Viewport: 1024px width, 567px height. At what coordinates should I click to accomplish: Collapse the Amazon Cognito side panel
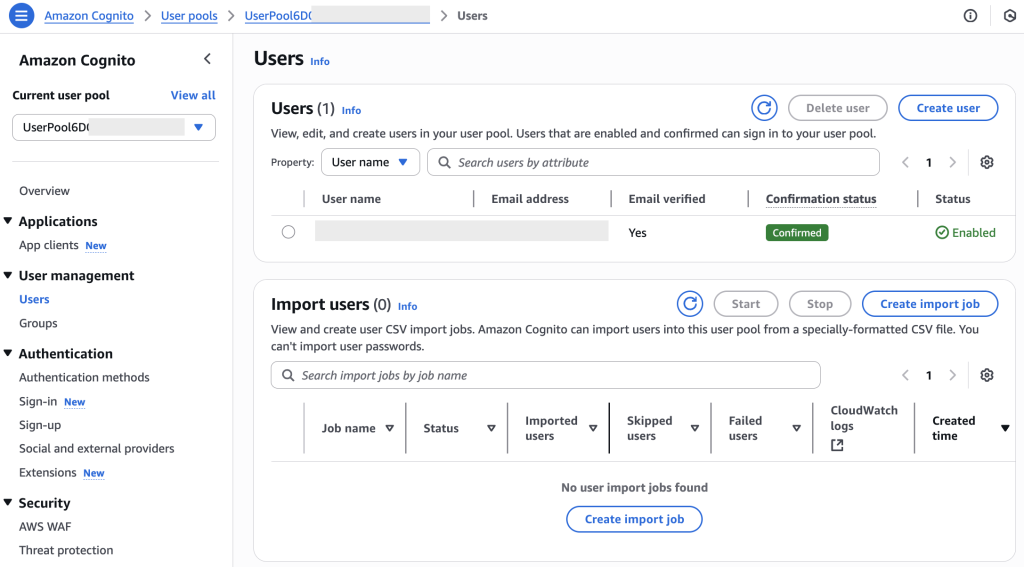click(x=208, y=59)
